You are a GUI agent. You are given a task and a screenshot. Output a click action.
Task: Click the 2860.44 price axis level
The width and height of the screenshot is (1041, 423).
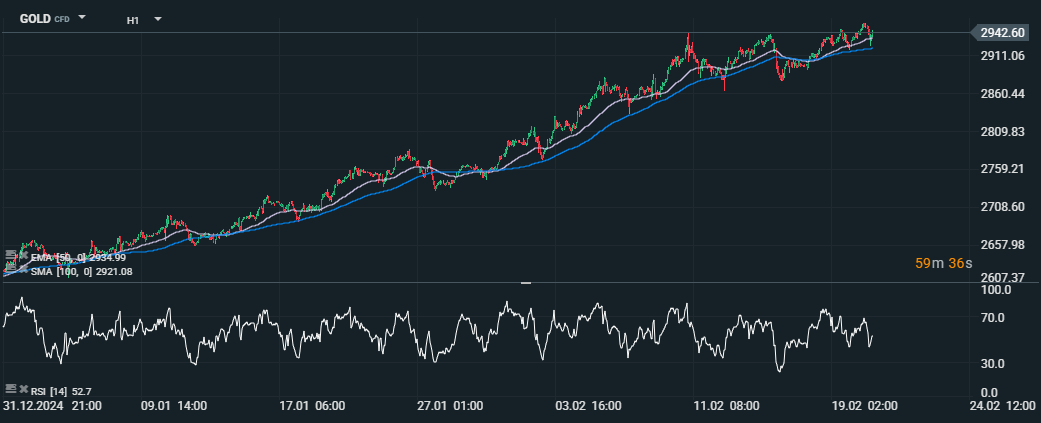(1002, 94)
